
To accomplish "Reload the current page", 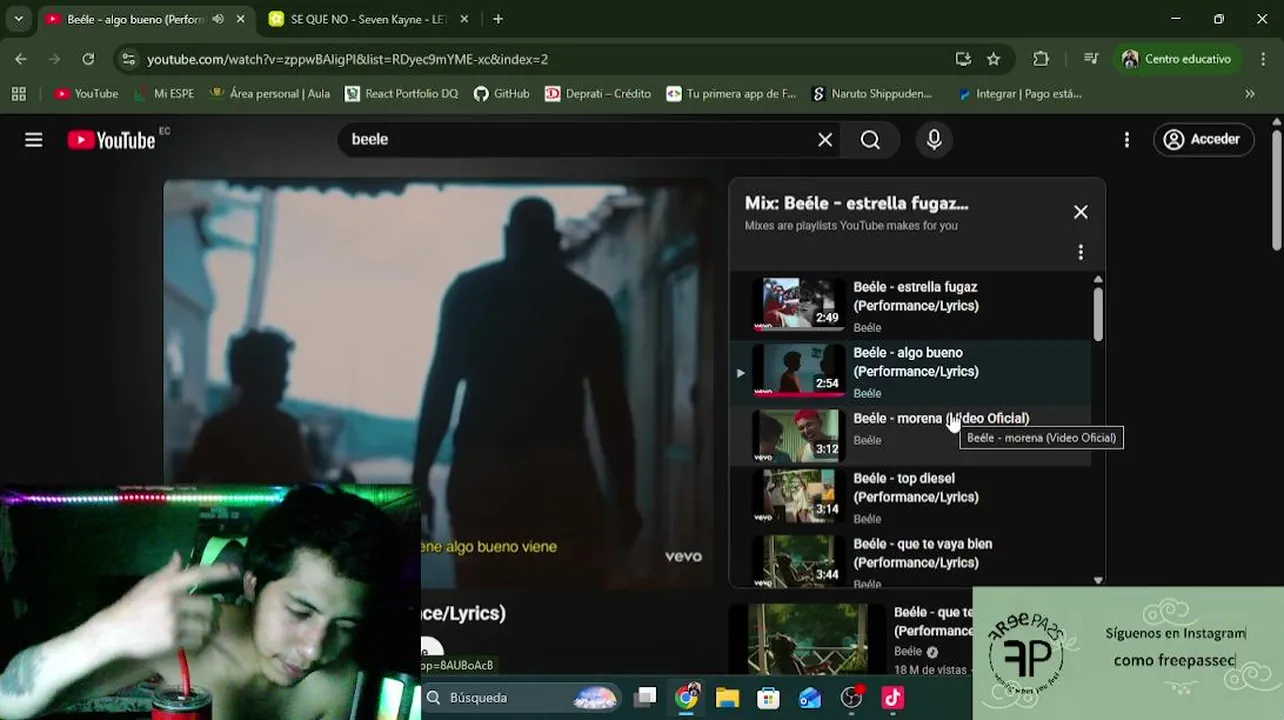I will 88,59.
